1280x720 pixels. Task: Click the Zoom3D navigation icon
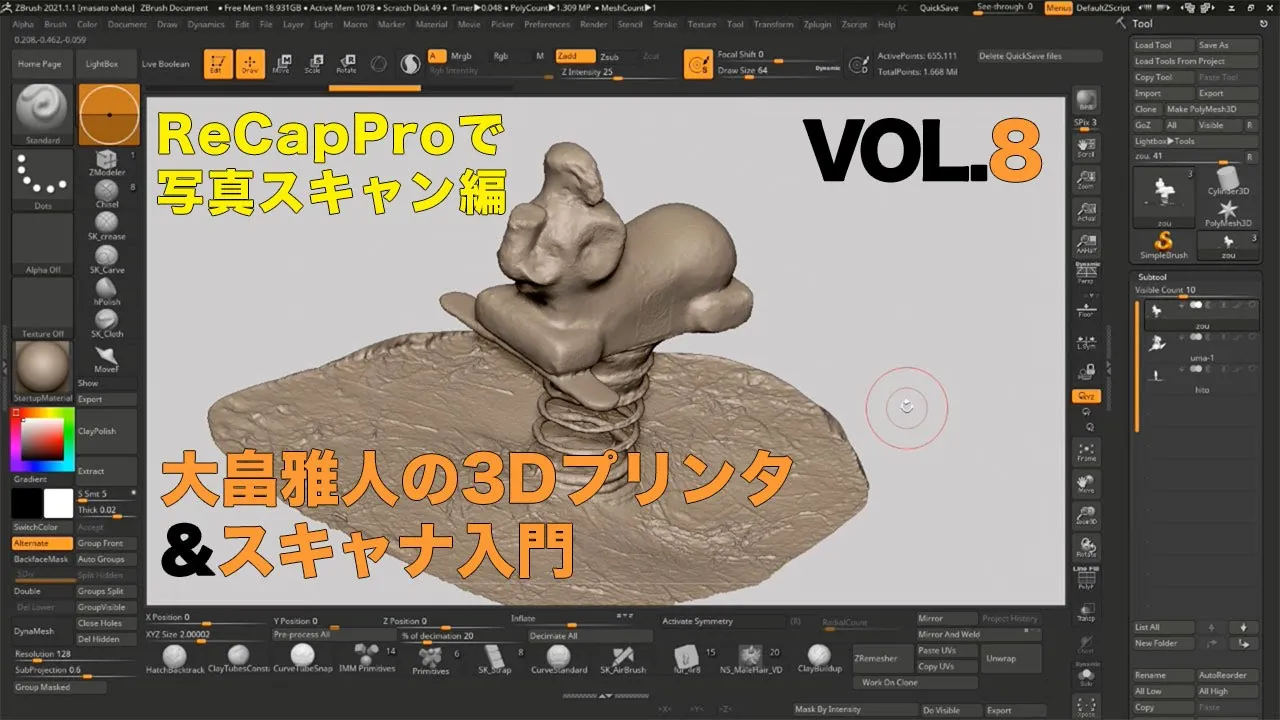point(1085,515)
